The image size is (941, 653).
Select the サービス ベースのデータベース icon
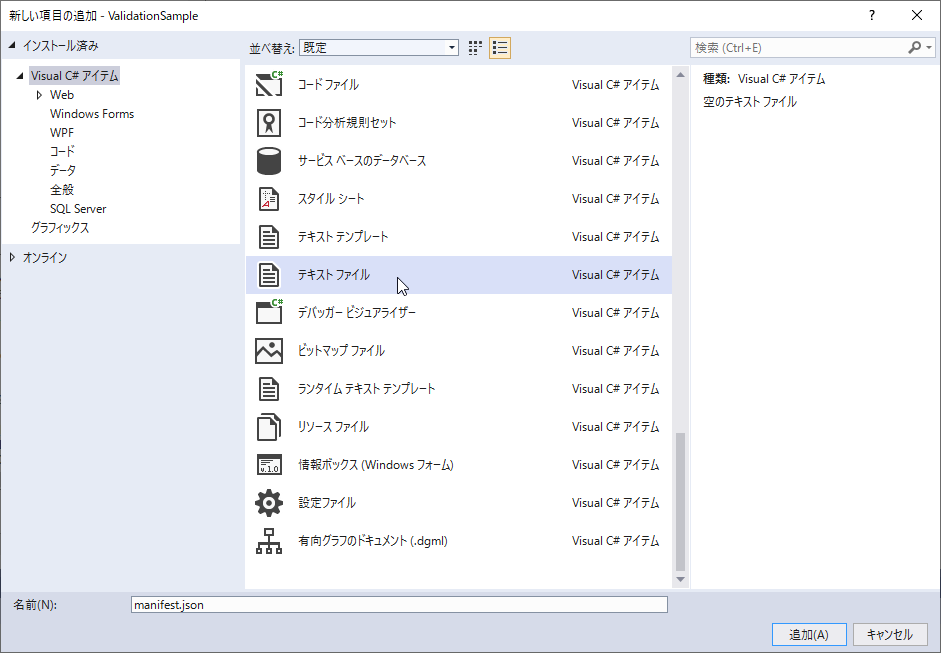click(269, 161)
